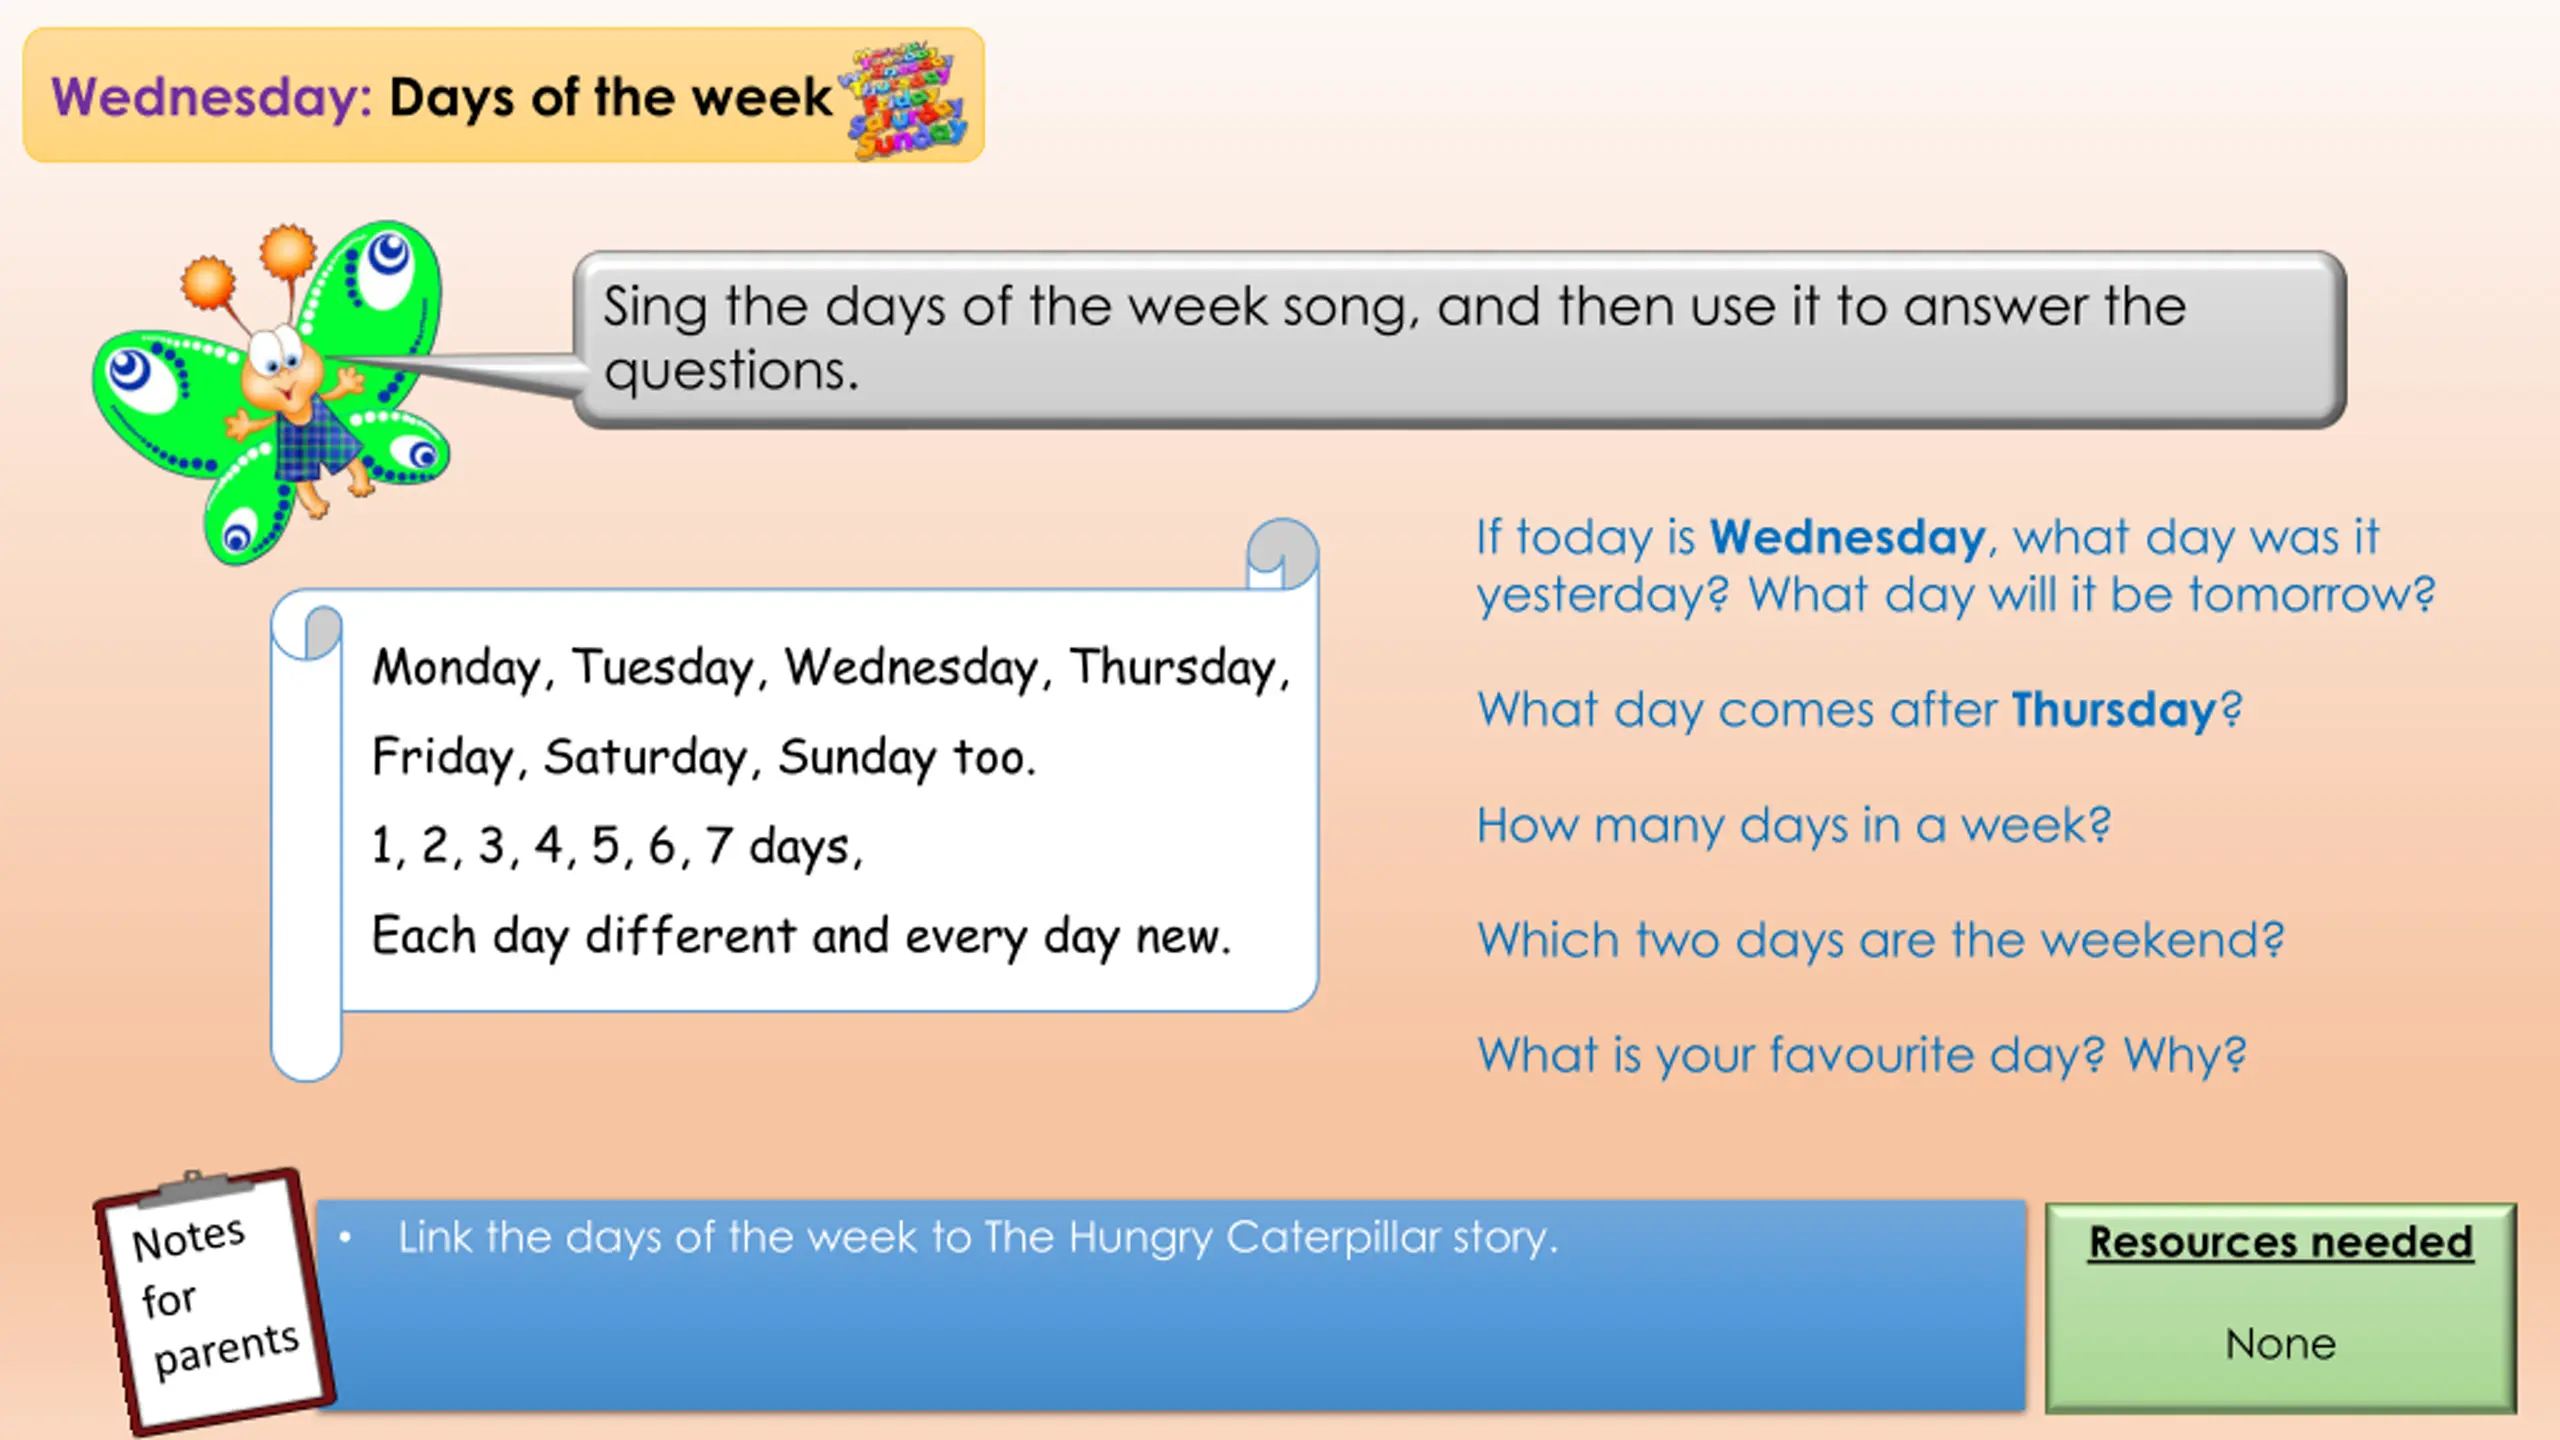2560x1440 pixels.
Task: Click the green butterfly character
Action: (270, 392)
